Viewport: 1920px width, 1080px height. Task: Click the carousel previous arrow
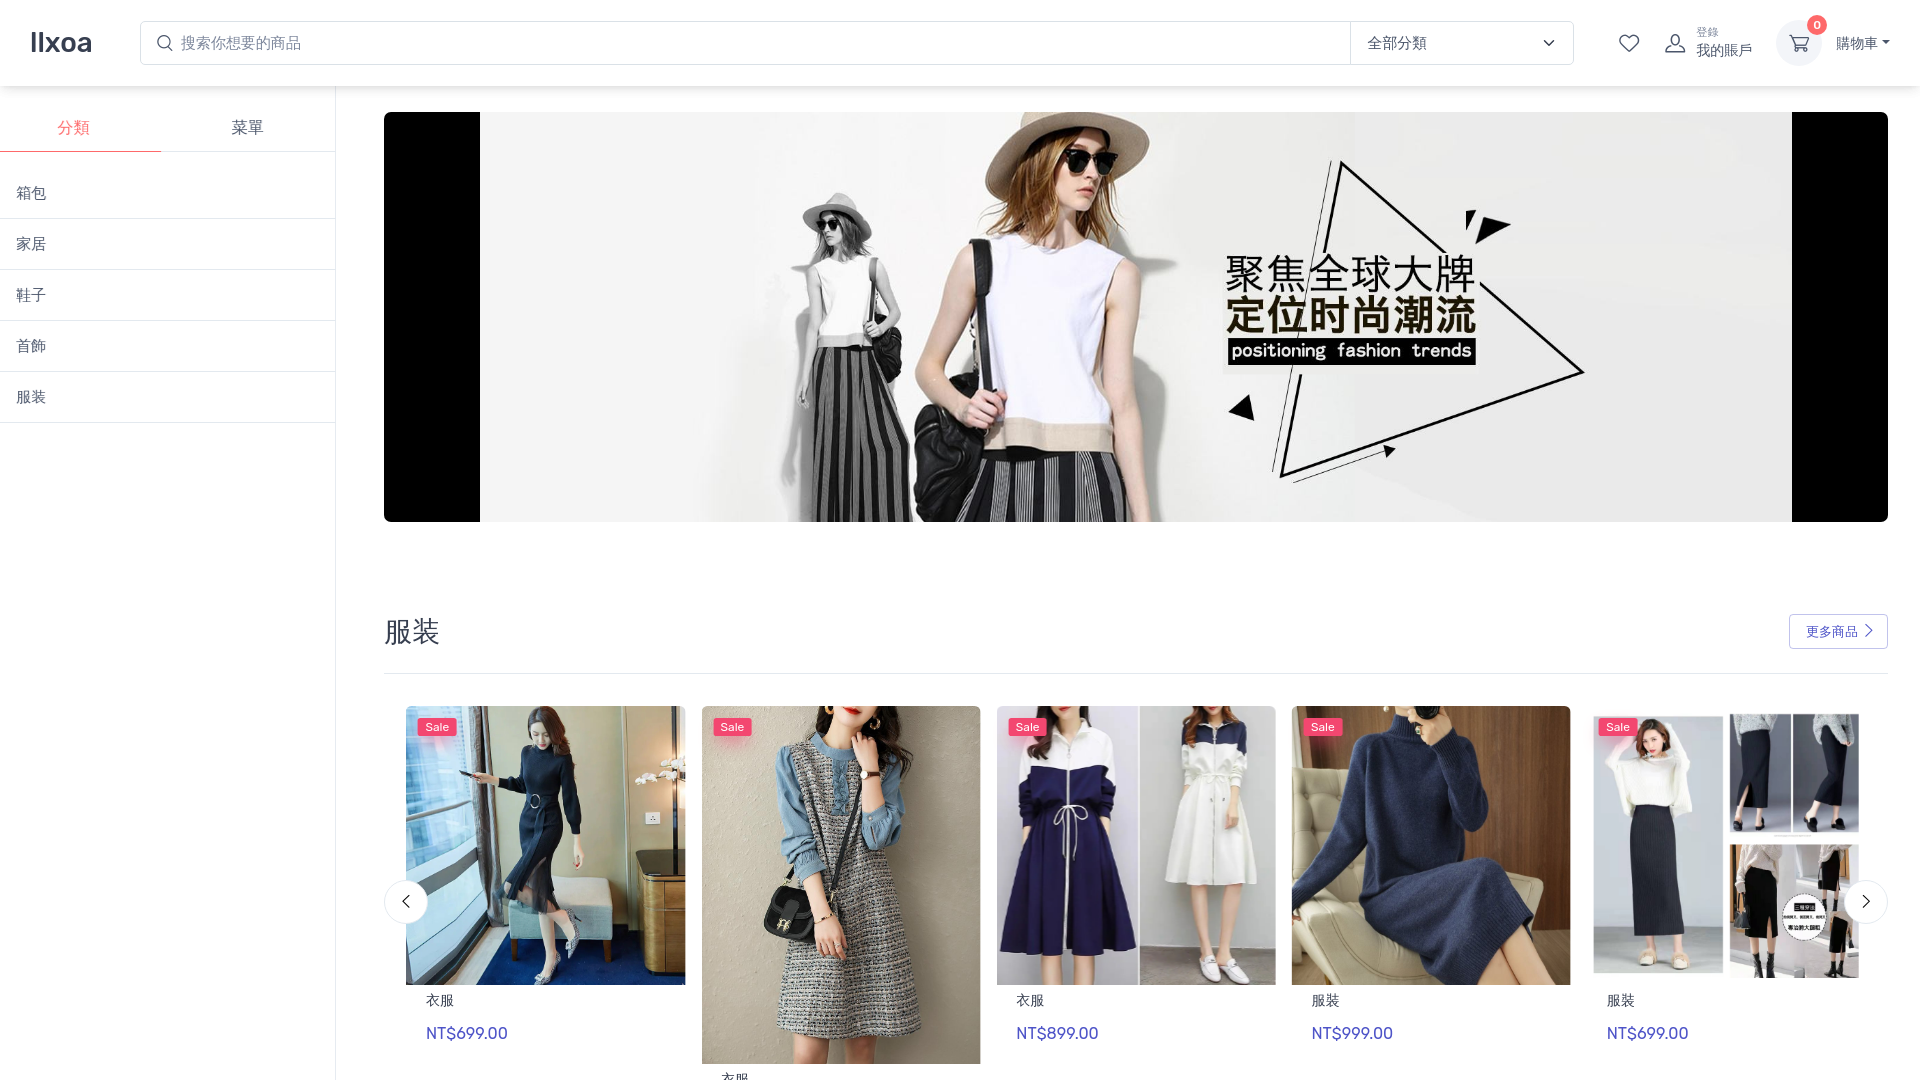tap(406, 901)
